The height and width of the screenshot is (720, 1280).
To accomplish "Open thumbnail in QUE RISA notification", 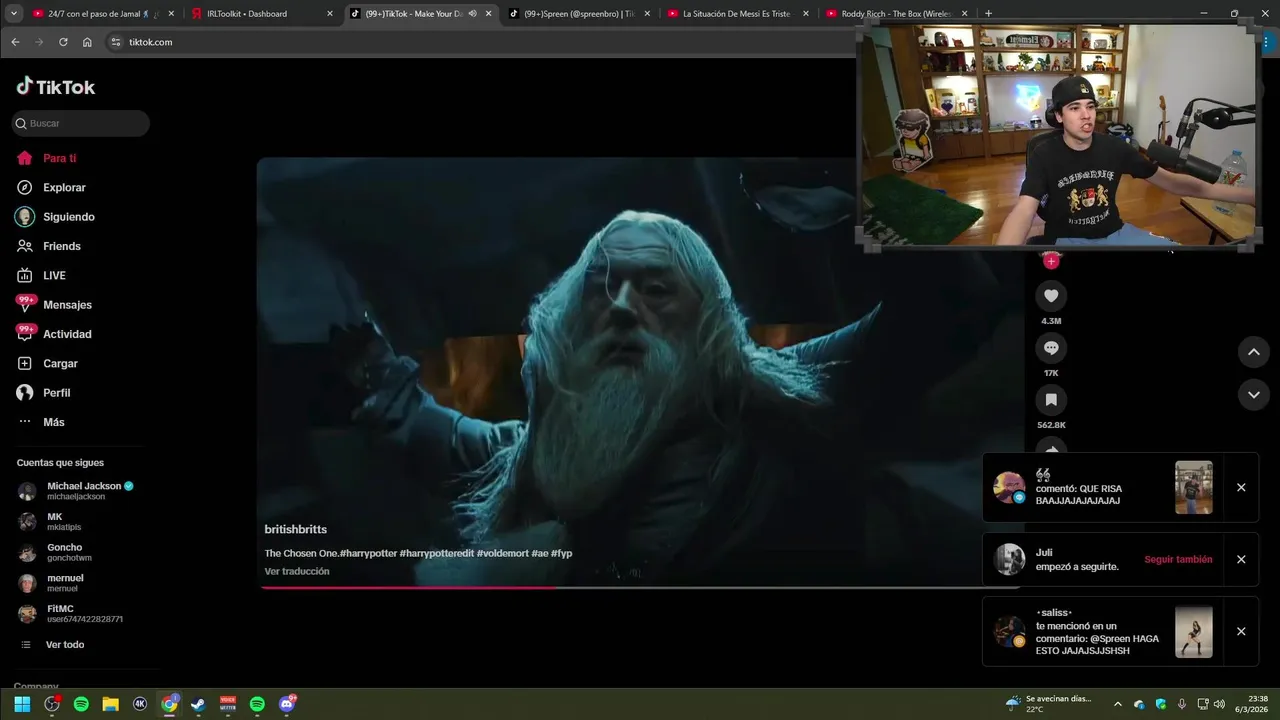I will tap(1193, 487).
